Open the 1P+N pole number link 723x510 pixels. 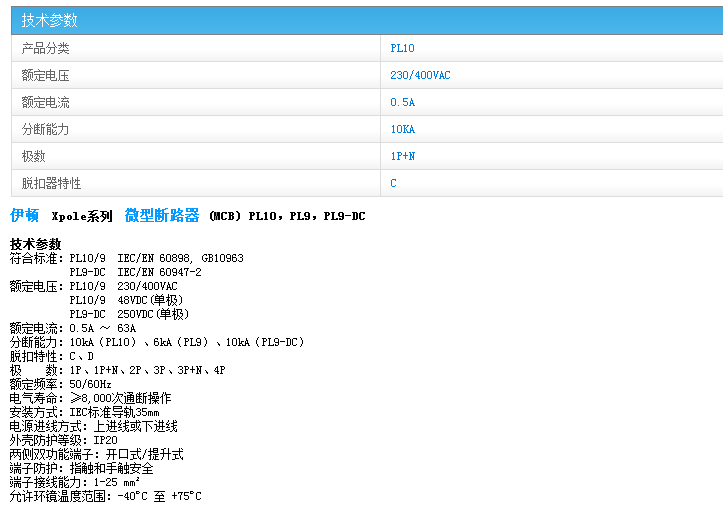pyautogui.click(x=403, y=156)
